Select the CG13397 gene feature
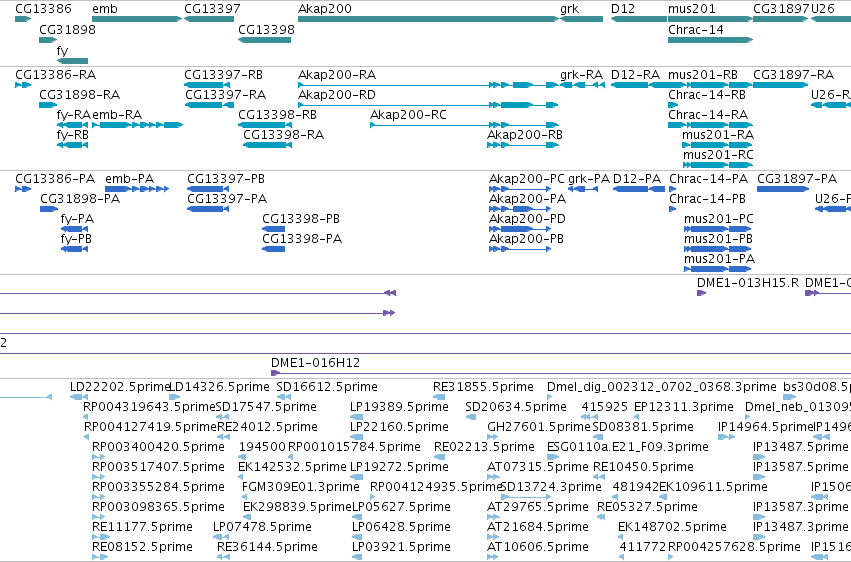 pos(209,19)
